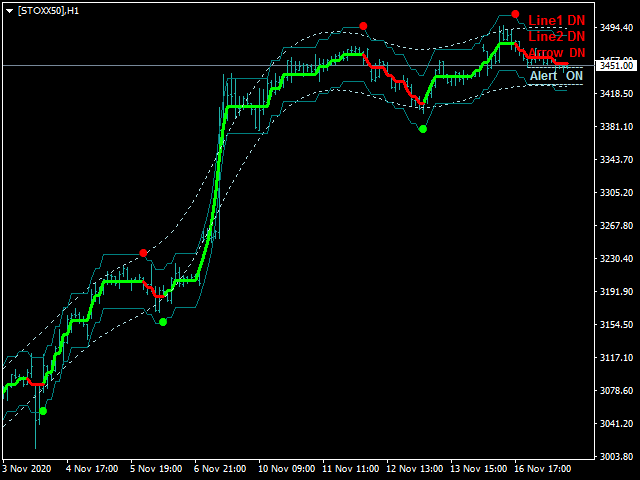The width and height of the screenshot is (640, 480).
Task: Click the 3191.90 price scale label
Action: pyautogui.click(x=616, y=292)
